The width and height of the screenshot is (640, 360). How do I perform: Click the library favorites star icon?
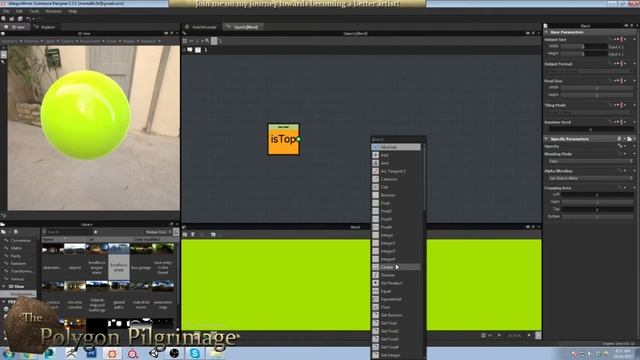point(96,232)
